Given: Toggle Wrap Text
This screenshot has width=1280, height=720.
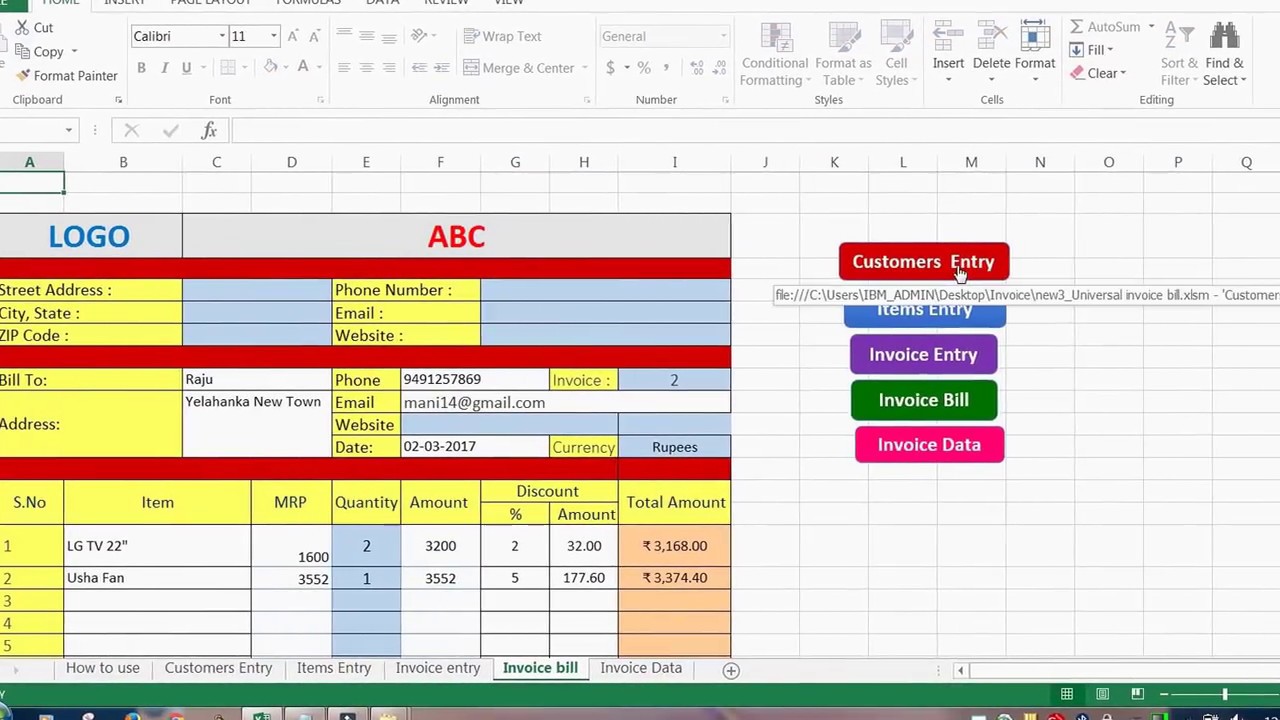Looking at the screenshot, I should tap(502, 36).
